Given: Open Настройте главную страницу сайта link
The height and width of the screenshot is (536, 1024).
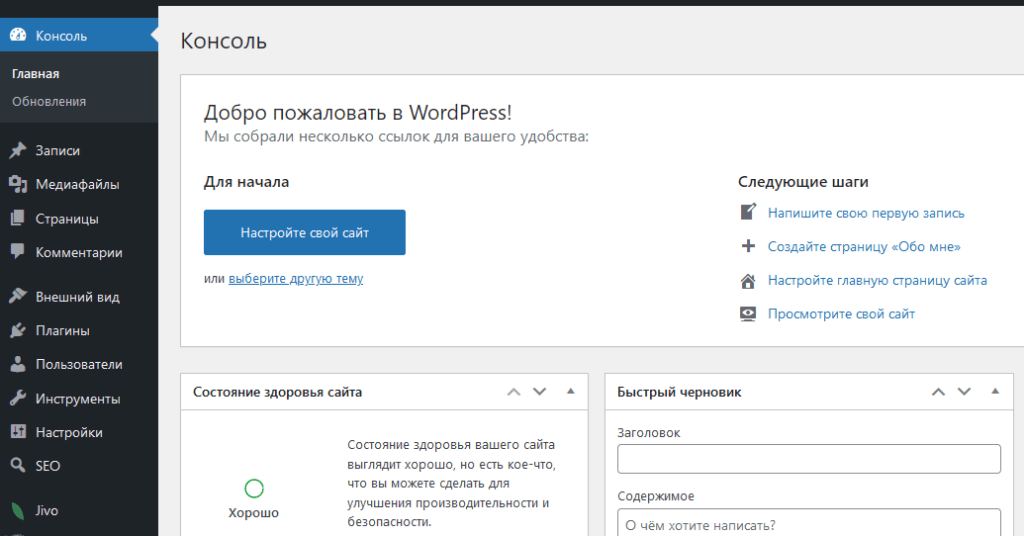Looking at the screenshot, I should point(877,281).
